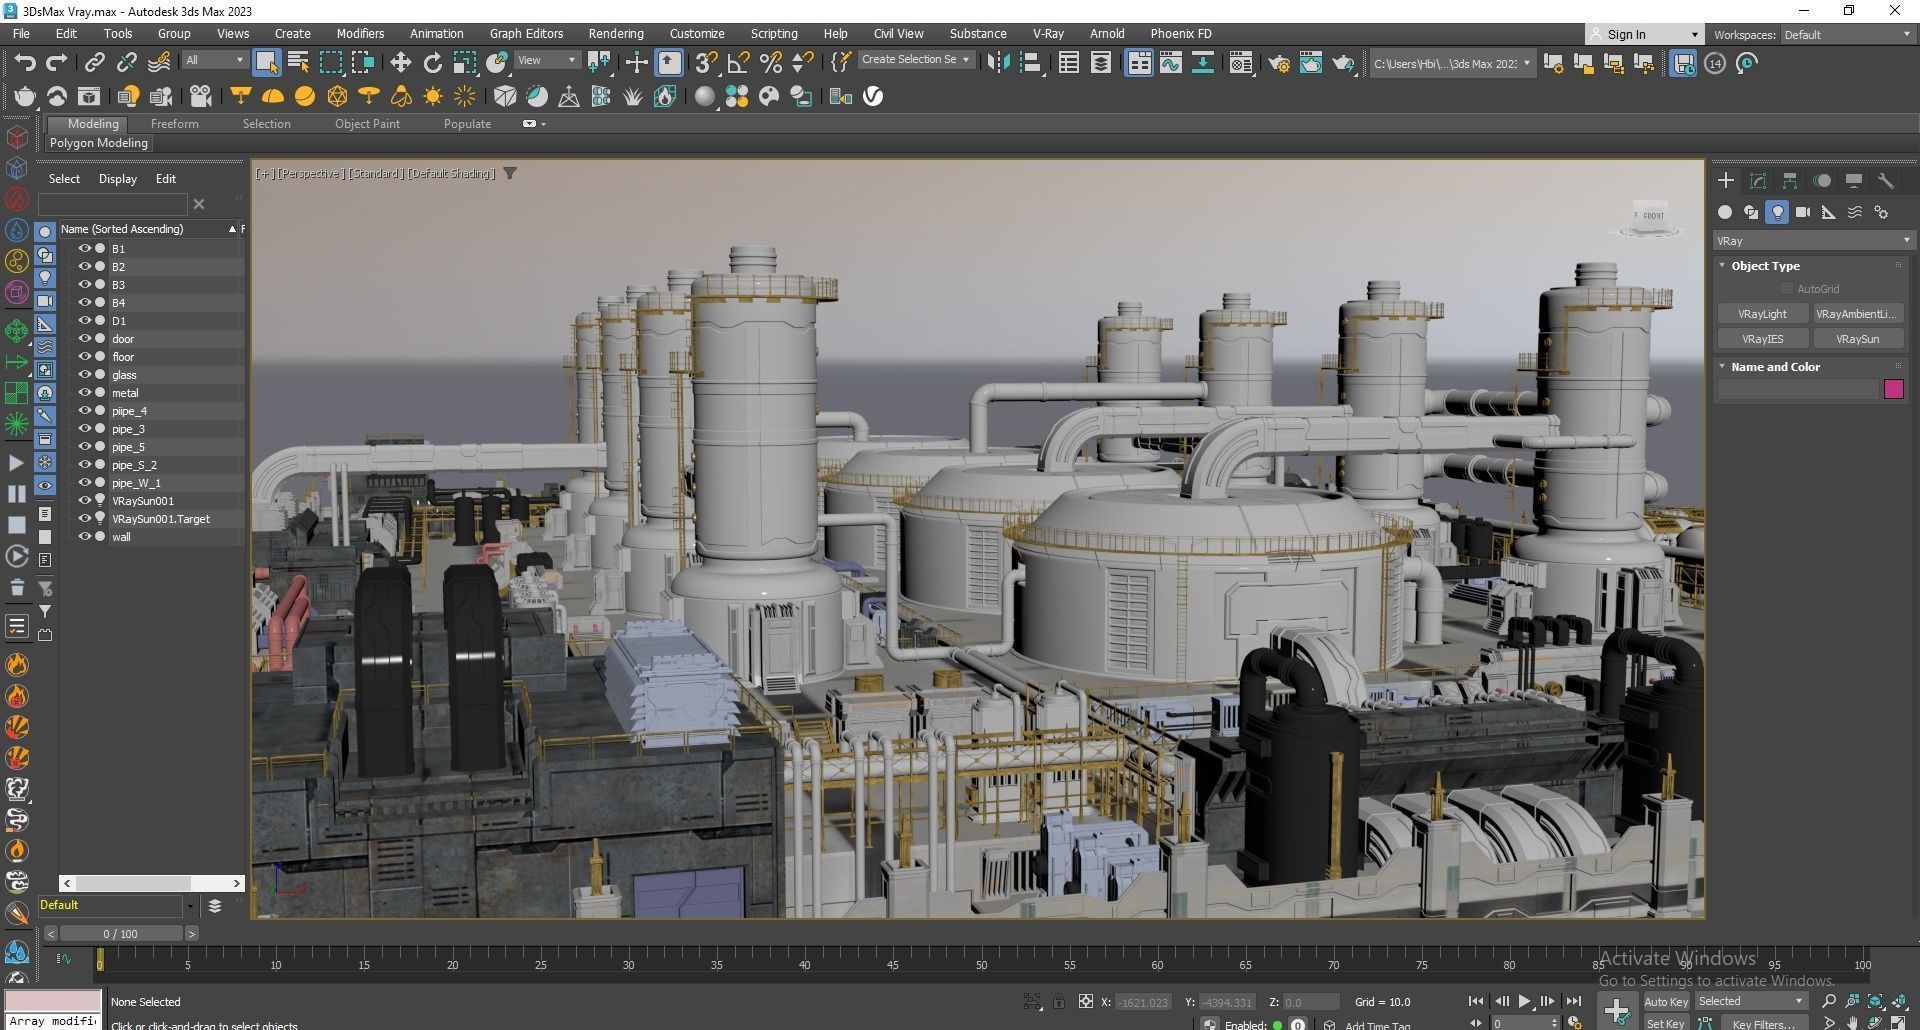
Task: Jump to the animation start frame
Action: tap(1476, 1001)
